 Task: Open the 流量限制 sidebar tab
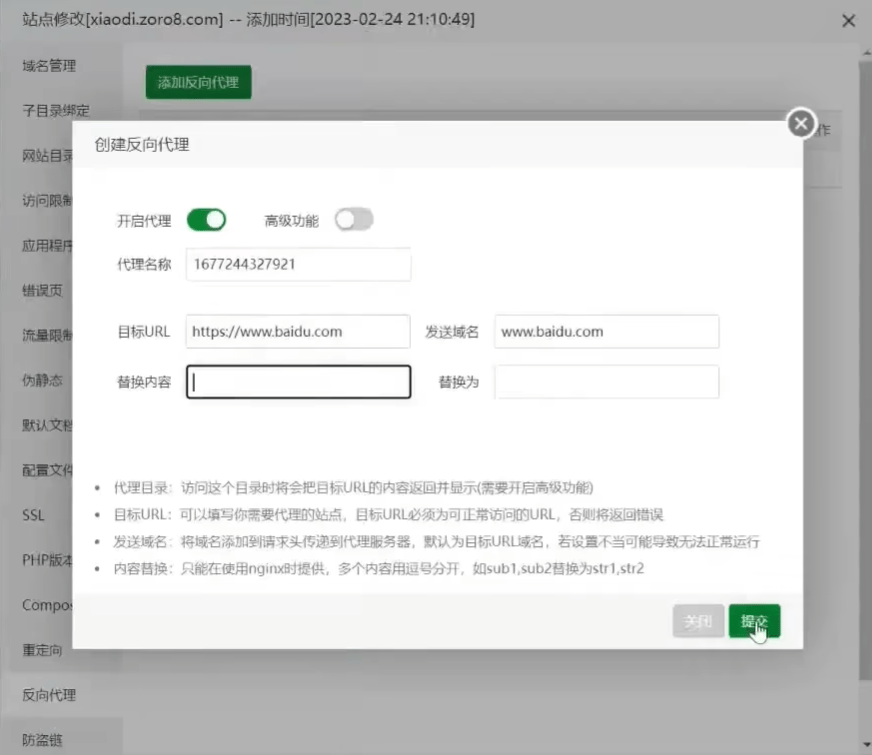(48, 335)
